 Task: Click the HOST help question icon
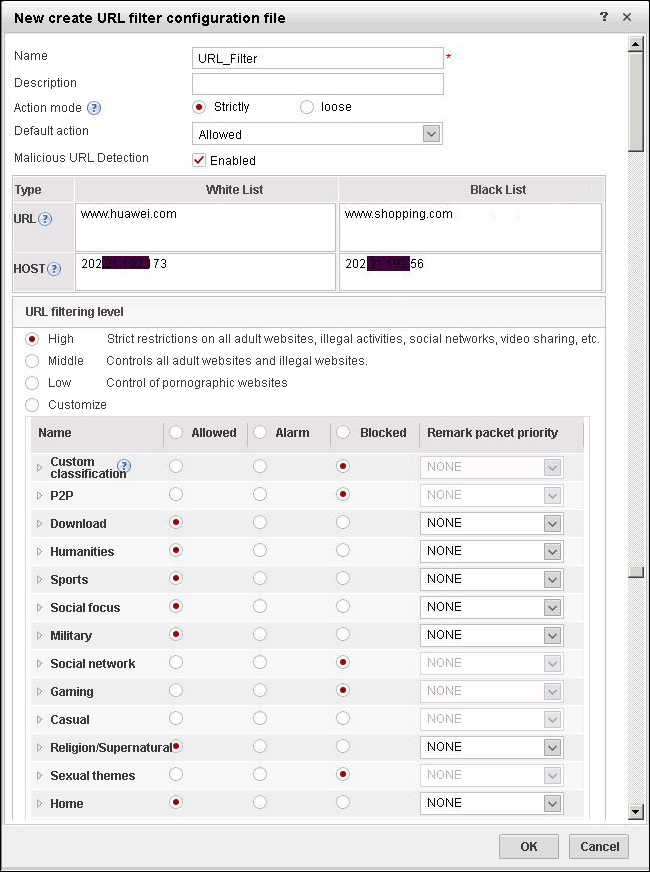point(54,269)
